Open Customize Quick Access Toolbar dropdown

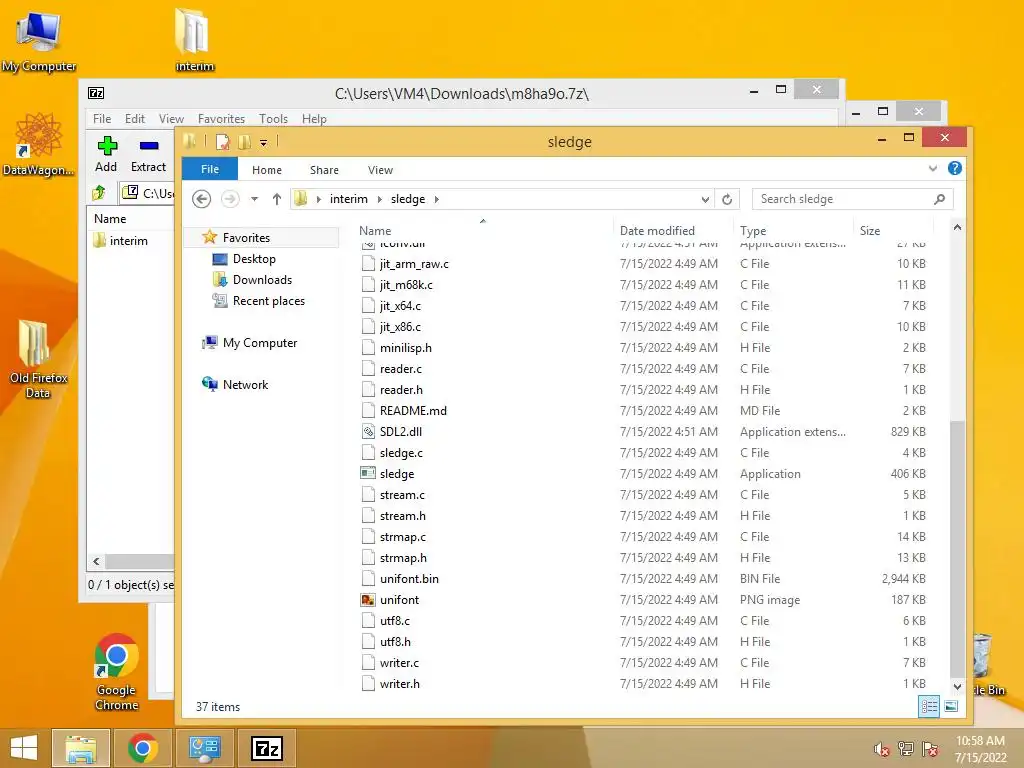pos(263,143)
